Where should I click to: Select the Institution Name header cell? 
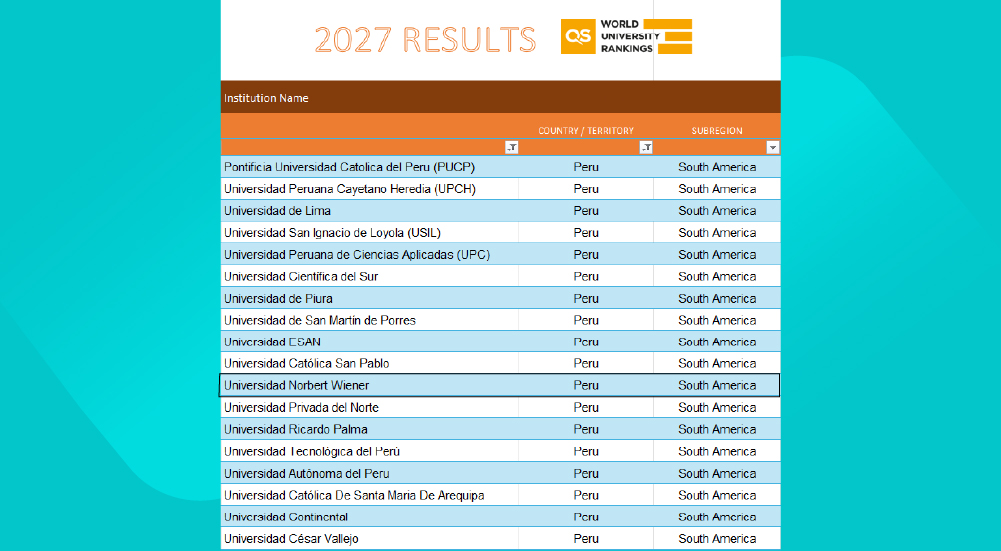[500, 98]
